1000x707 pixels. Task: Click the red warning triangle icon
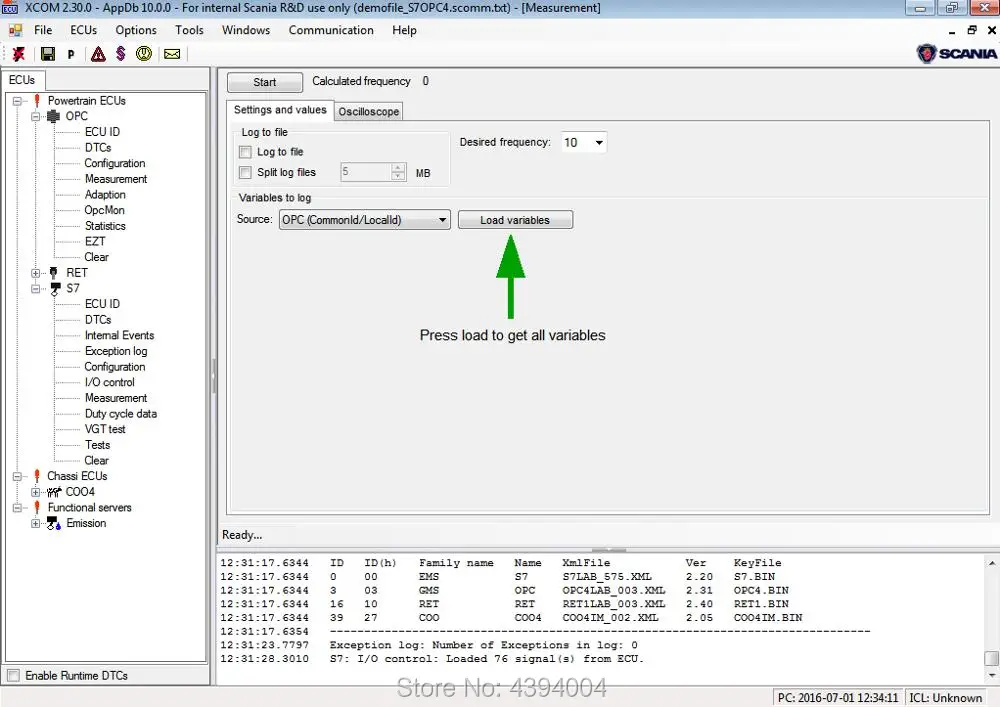pos(98,54)
